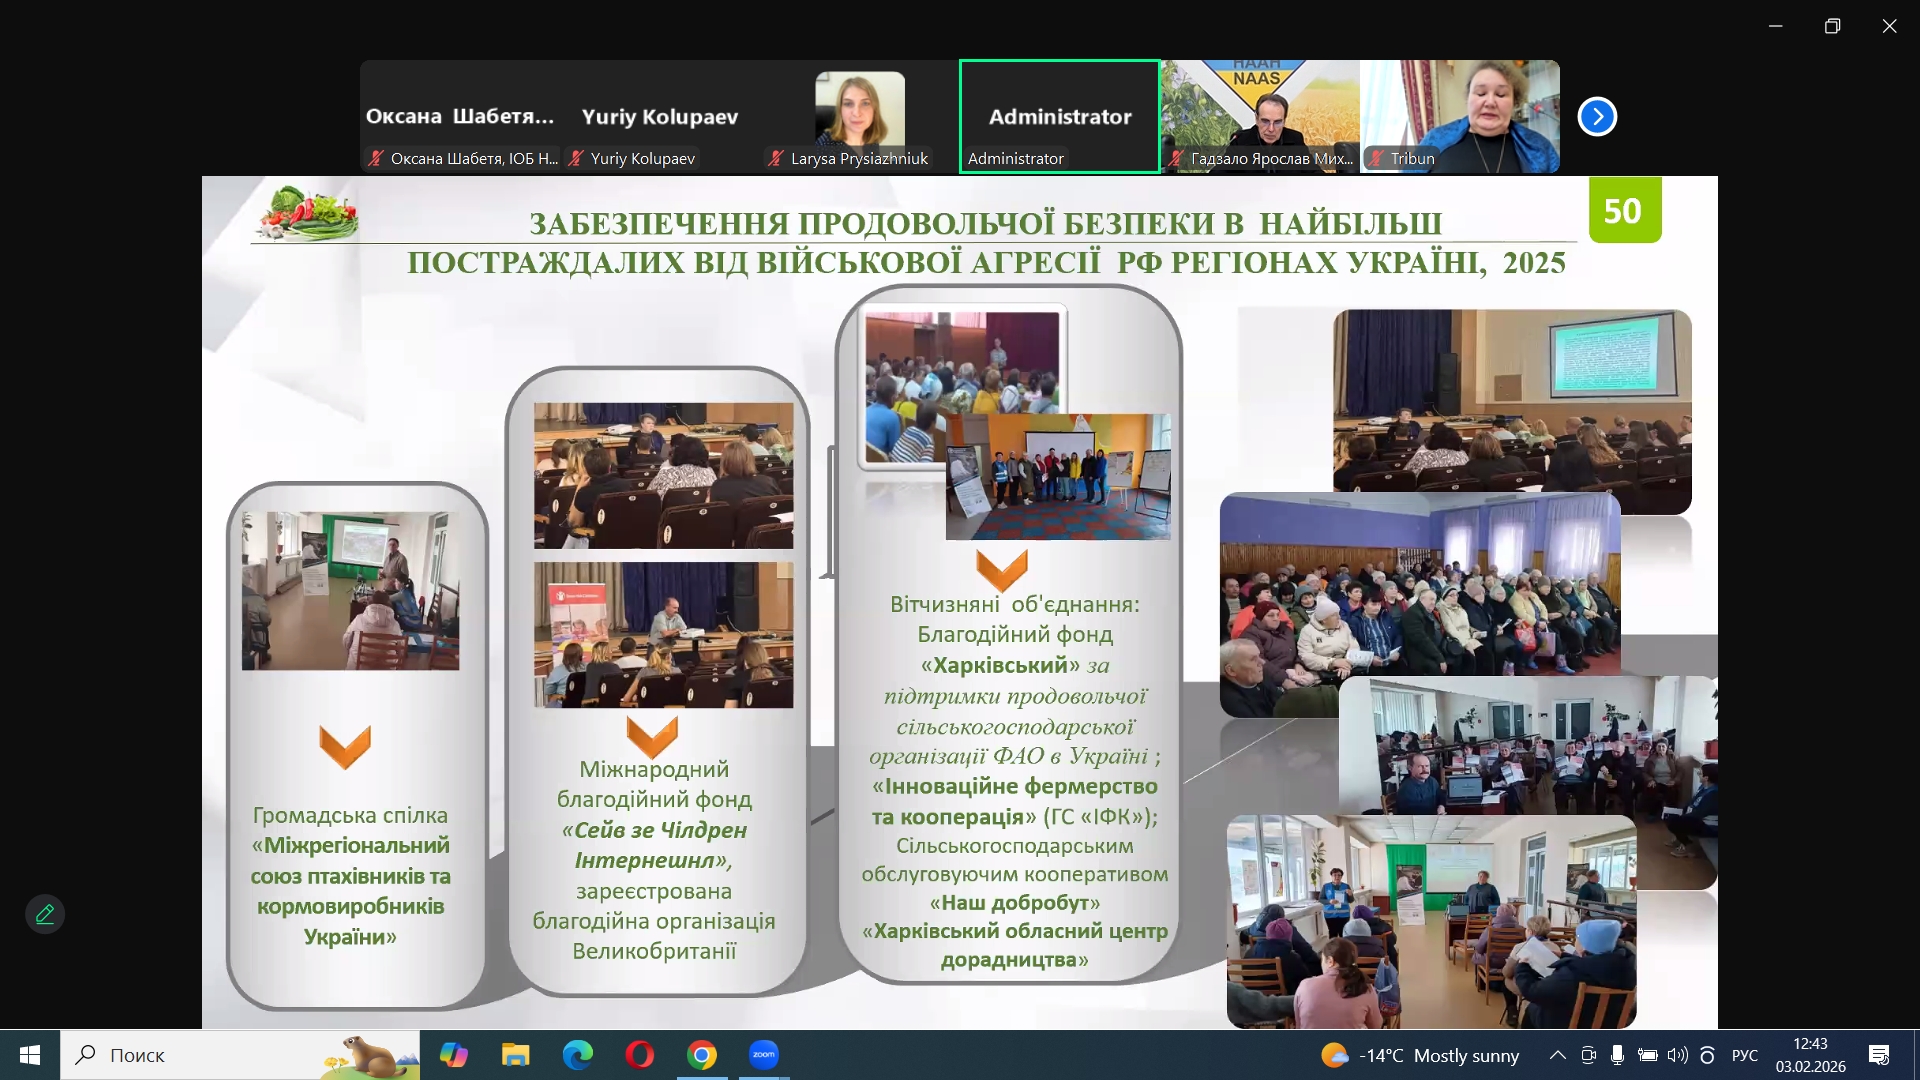The width and height of the screenshot is (1920, 1080).
Task: Click Larysa Prysiazhniuk's video tile
Action: 860,117
